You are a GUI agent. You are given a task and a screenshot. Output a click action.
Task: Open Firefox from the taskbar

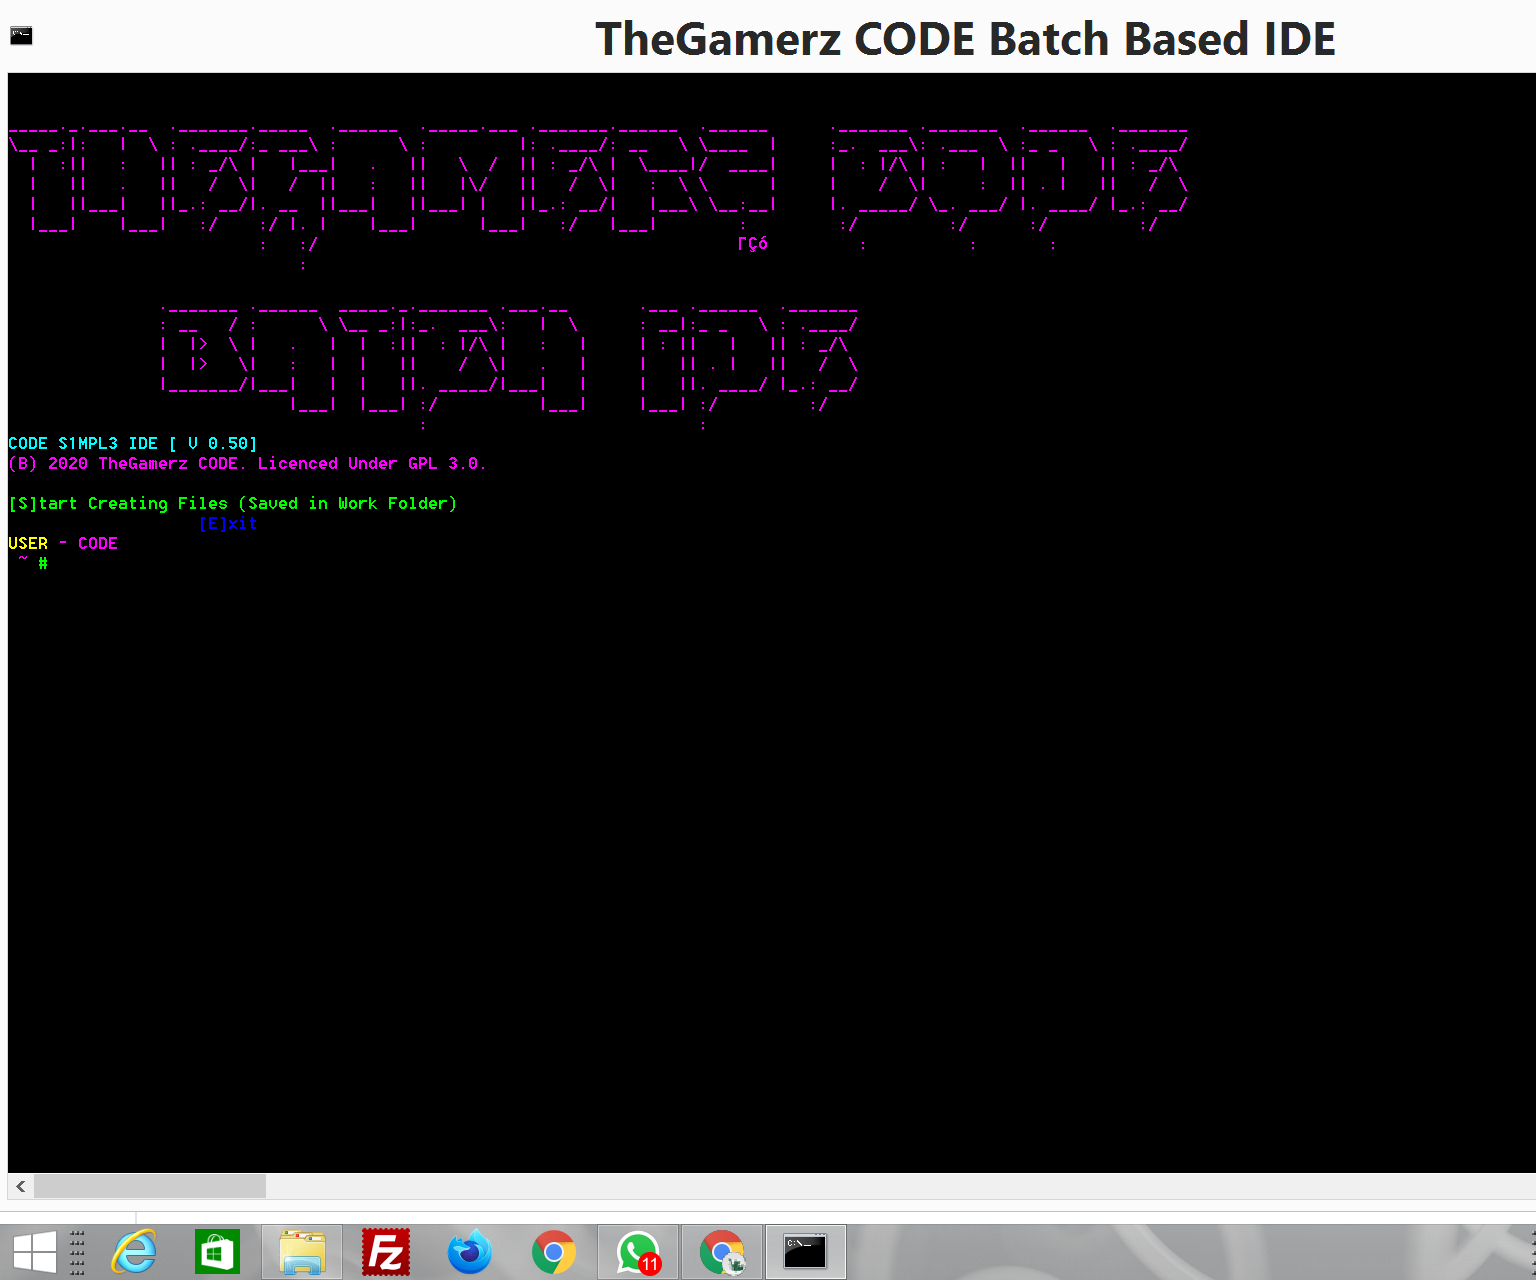[469, 1251]
